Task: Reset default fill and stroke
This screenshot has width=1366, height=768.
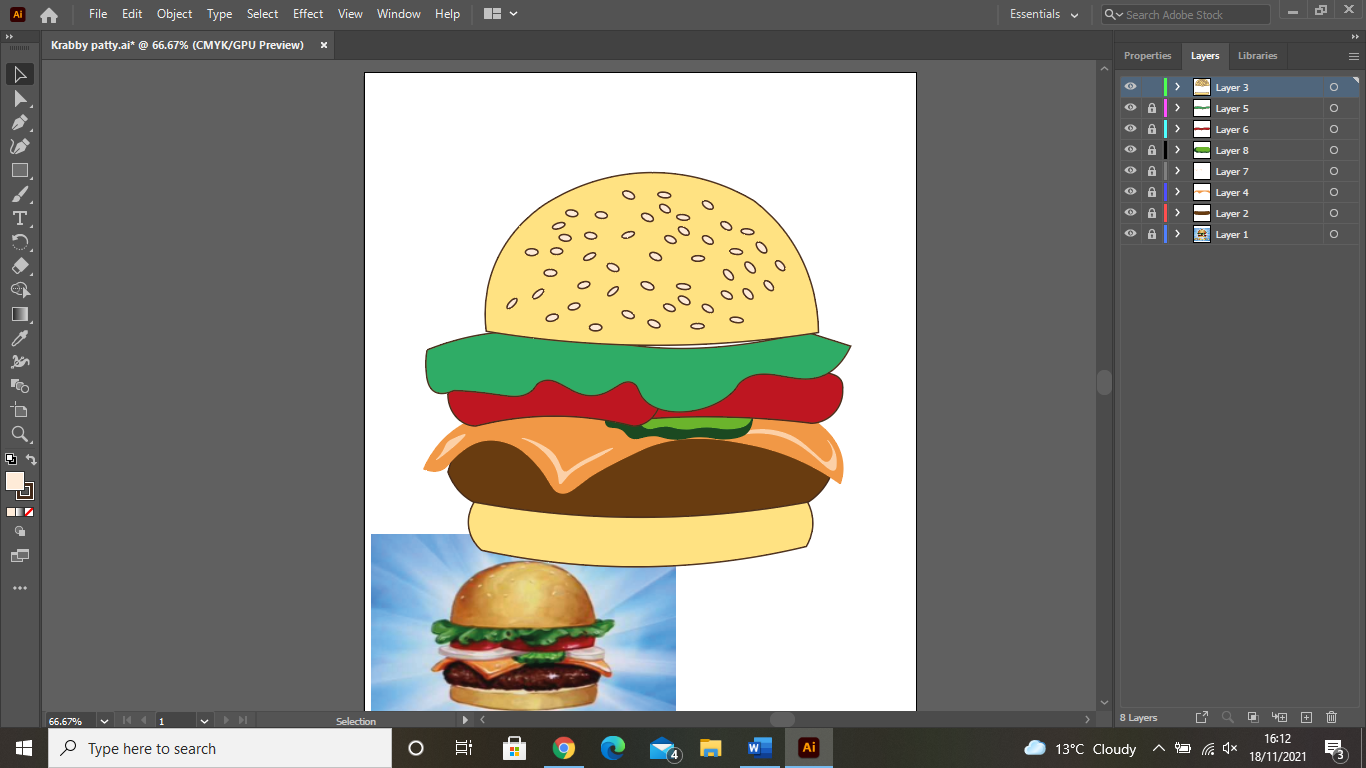Action: 11,460
